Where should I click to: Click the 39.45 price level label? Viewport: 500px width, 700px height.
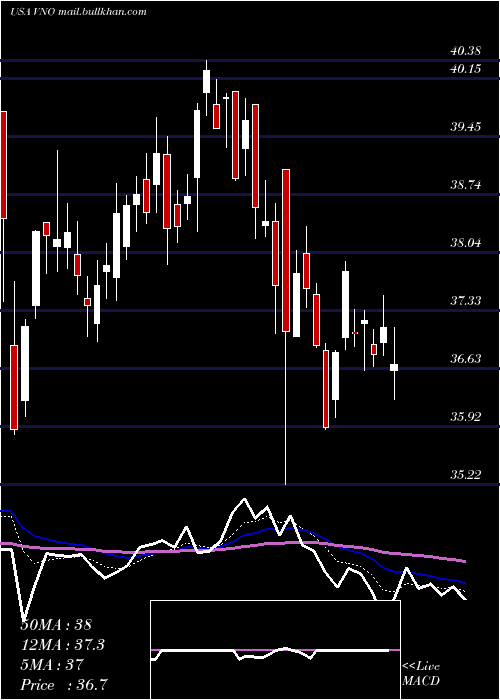point(466,127)
